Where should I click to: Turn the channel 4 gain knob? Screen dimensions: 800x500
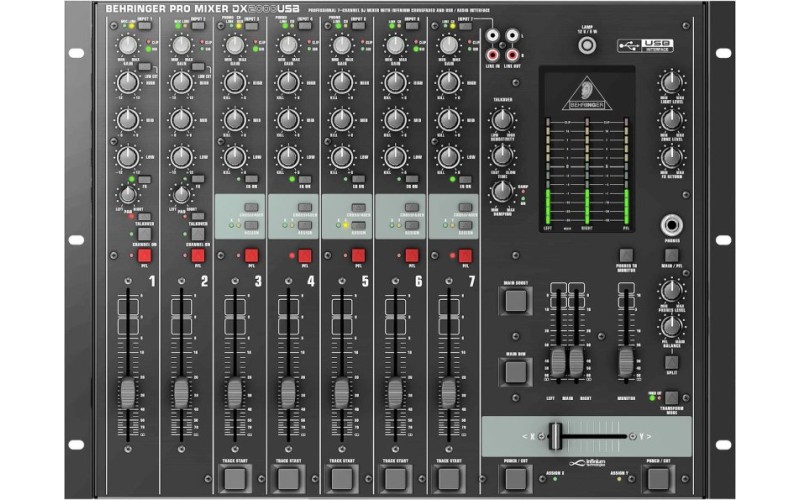pos(288,45)
